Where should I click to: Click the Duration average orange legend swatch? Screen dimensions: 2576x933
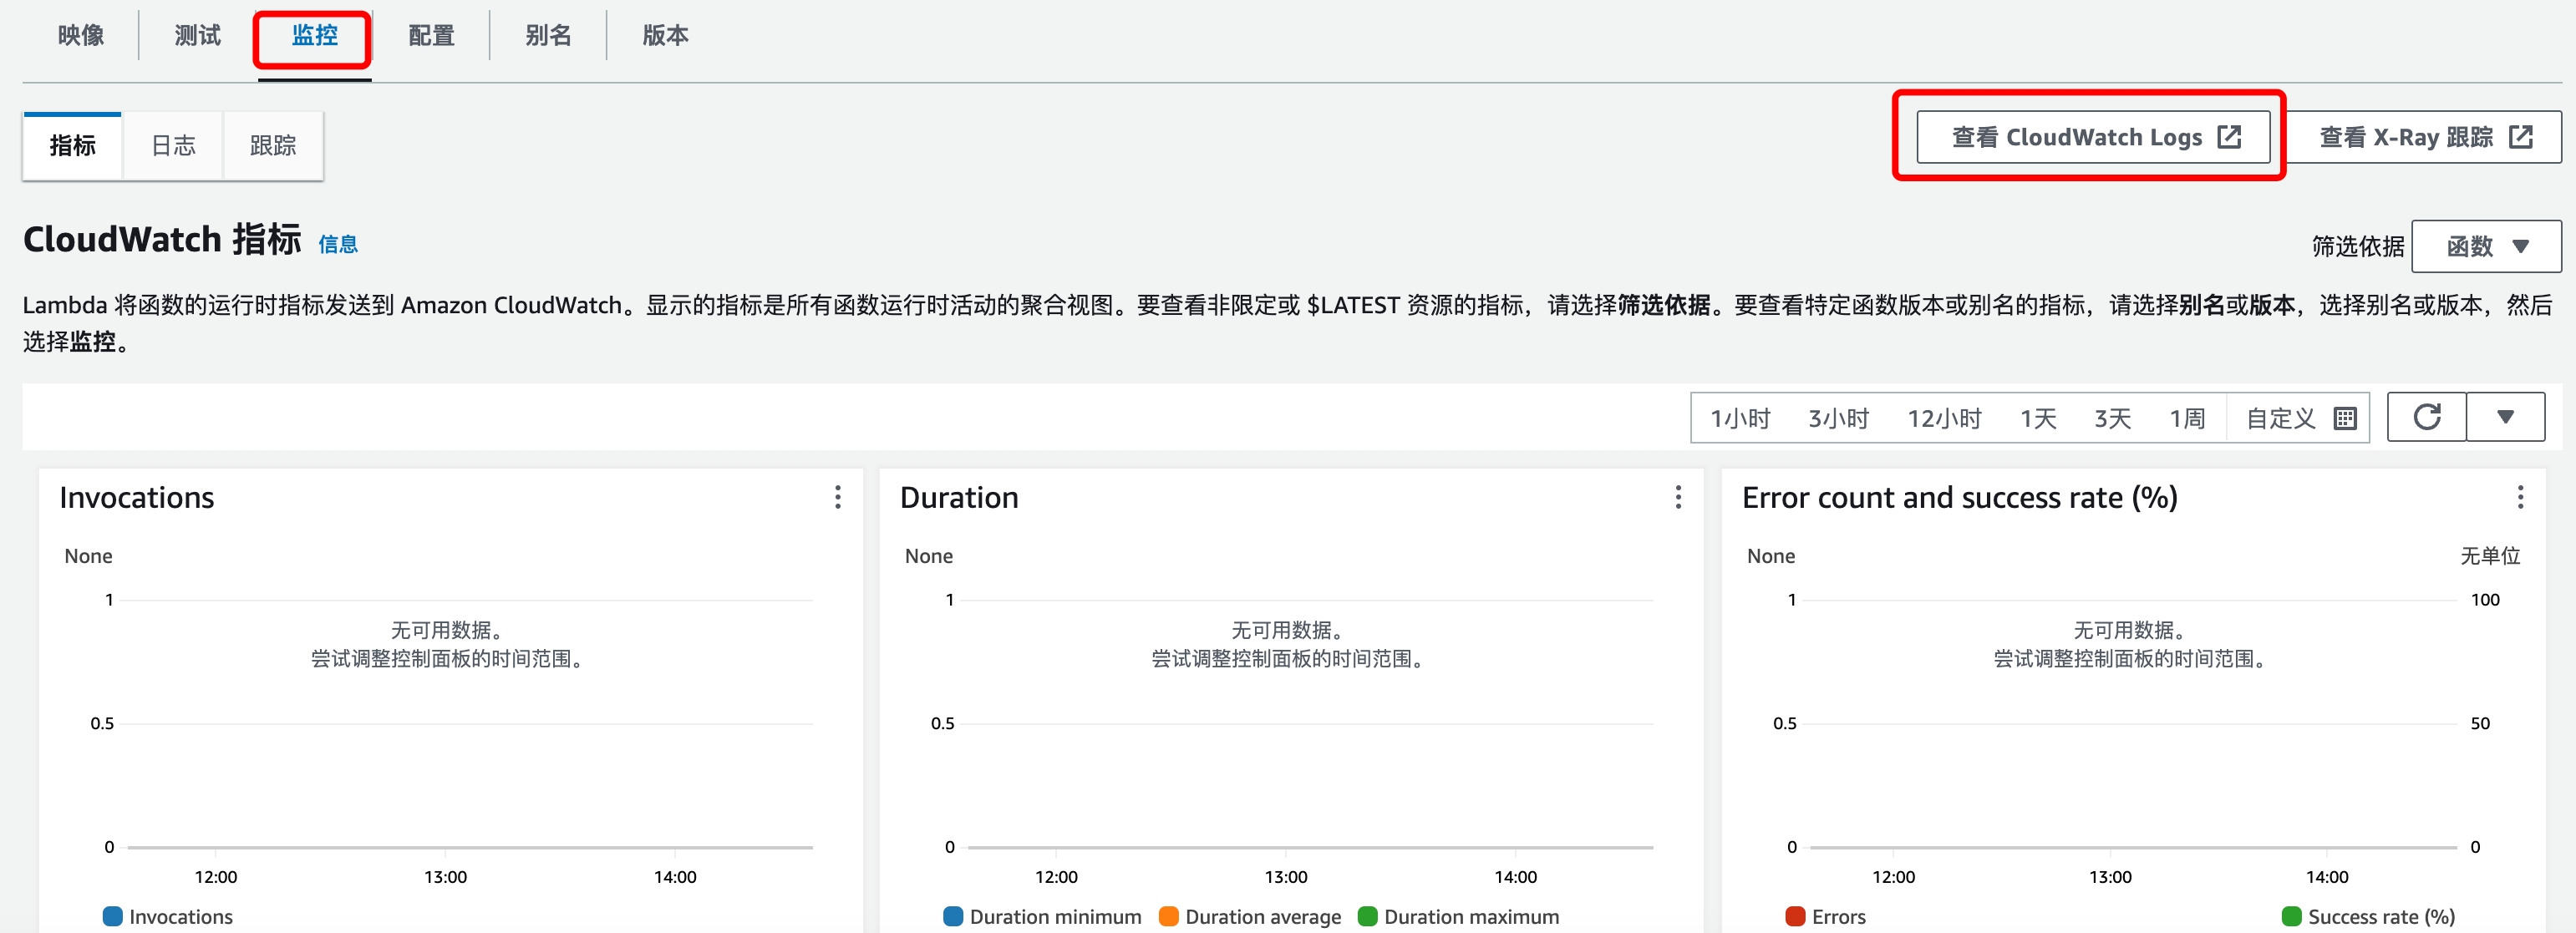tap(1168, 916)
